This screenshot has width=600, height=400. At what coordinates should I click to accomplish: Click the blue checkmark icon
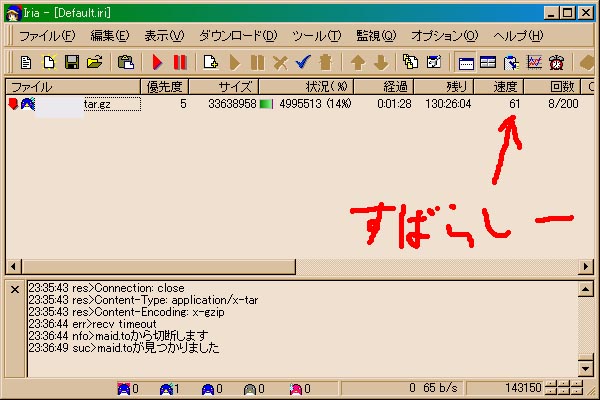click(x=303, y=62)
